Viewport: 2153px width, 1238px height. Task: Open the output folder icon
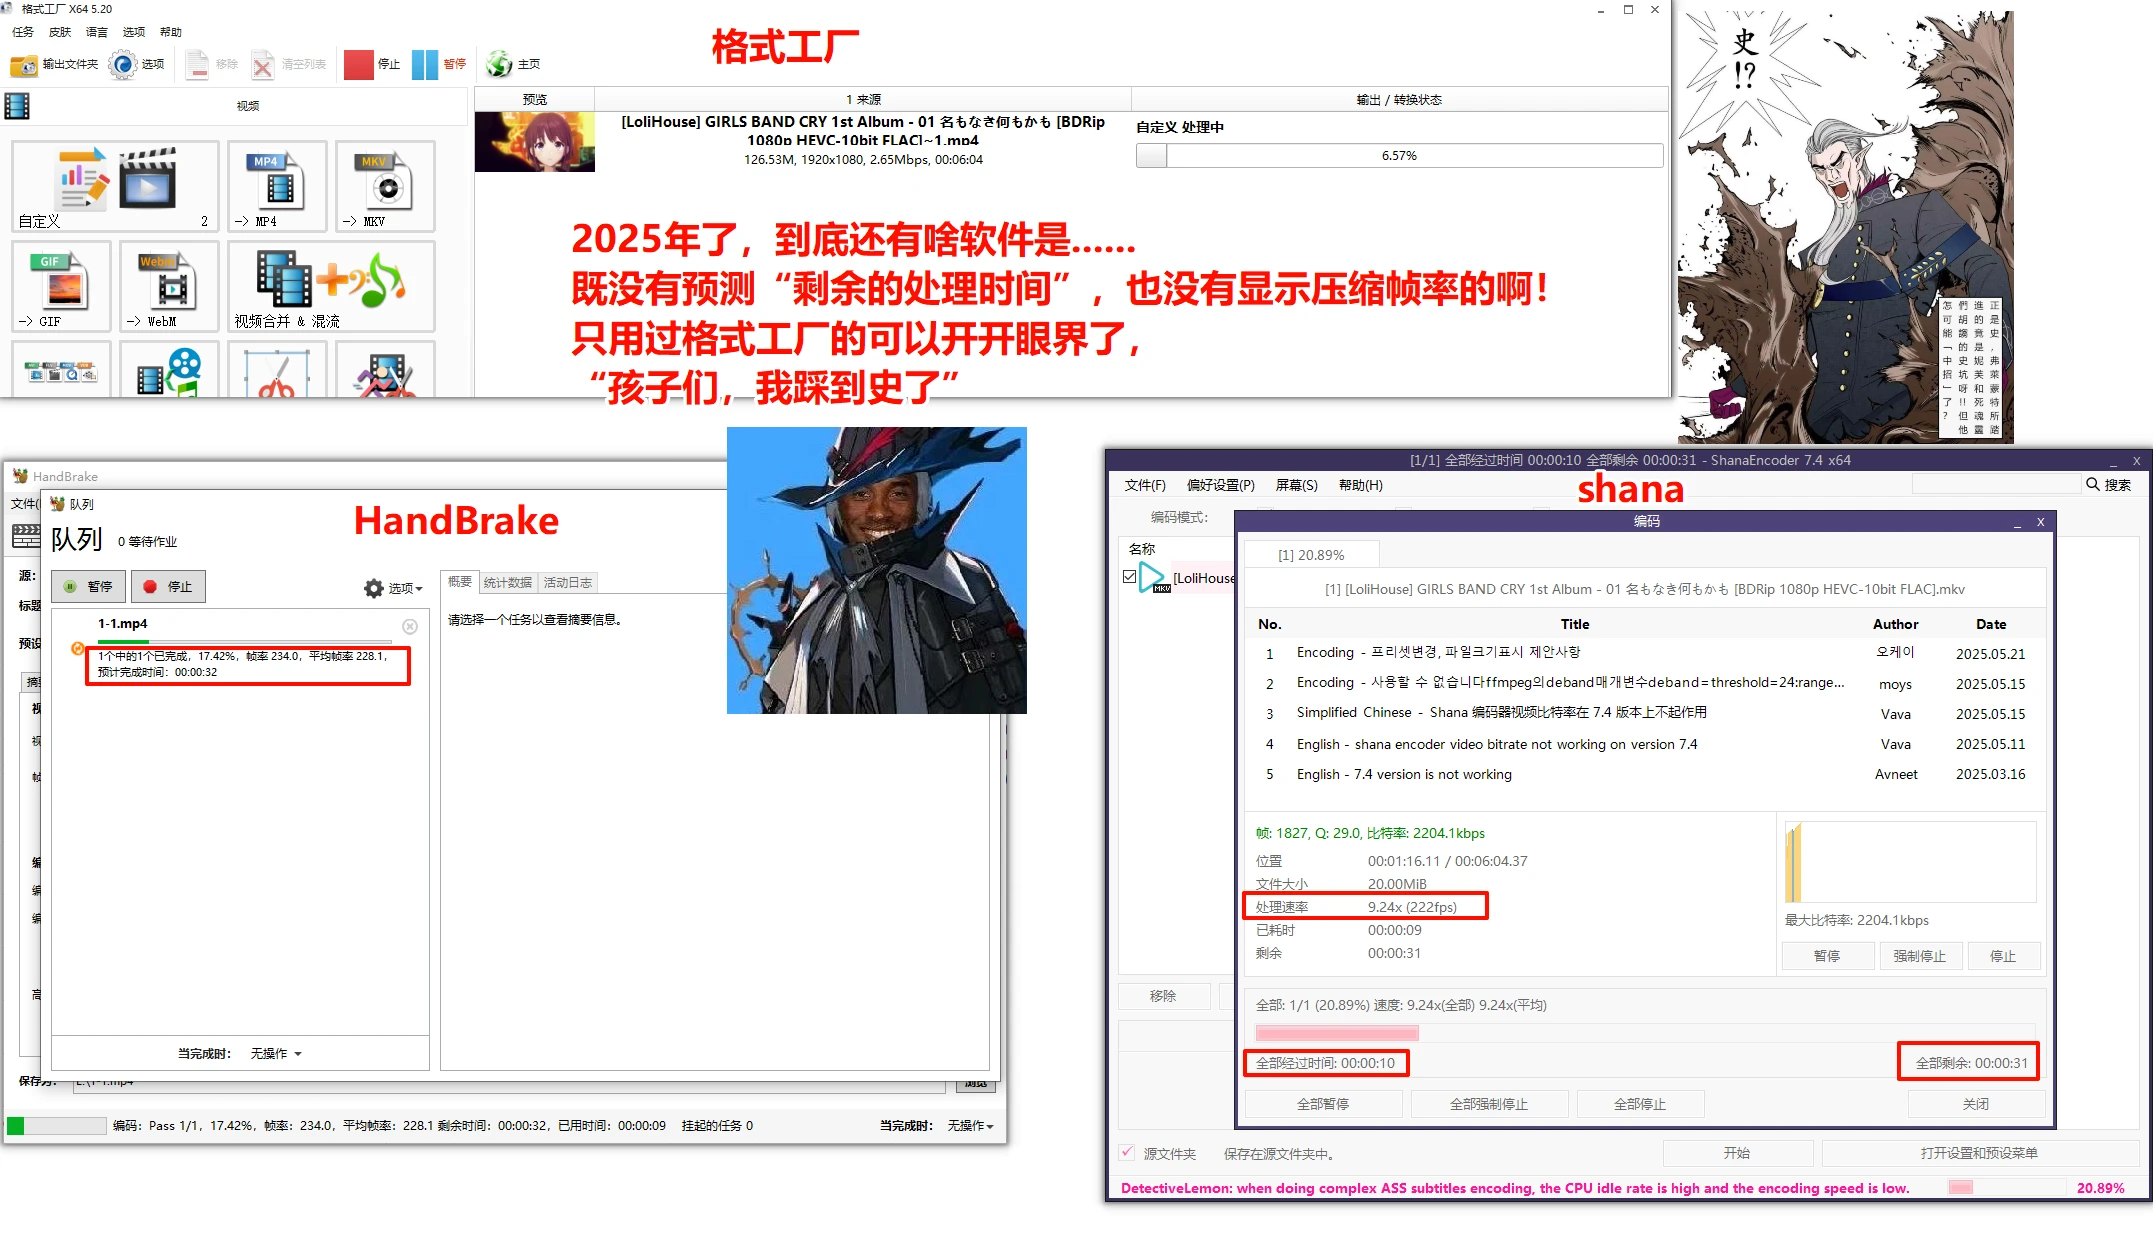24,65
